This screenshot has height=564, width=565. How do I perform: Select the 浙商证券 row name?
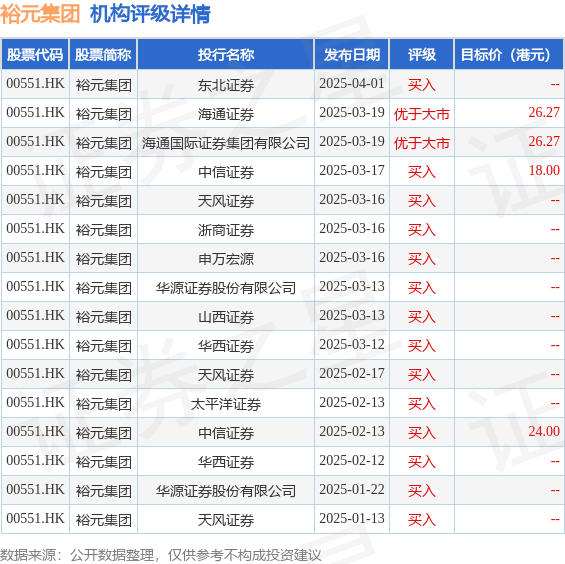(226, 230)
